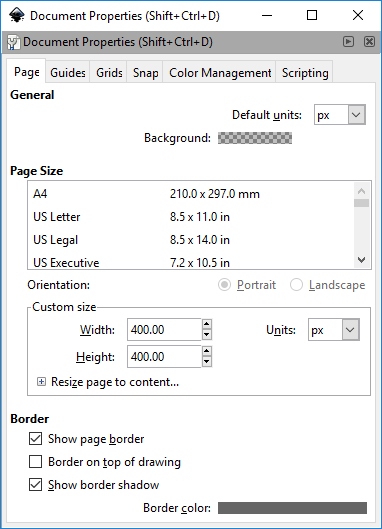
Task: Select A4 page size
Action: [x=191, y=194]
